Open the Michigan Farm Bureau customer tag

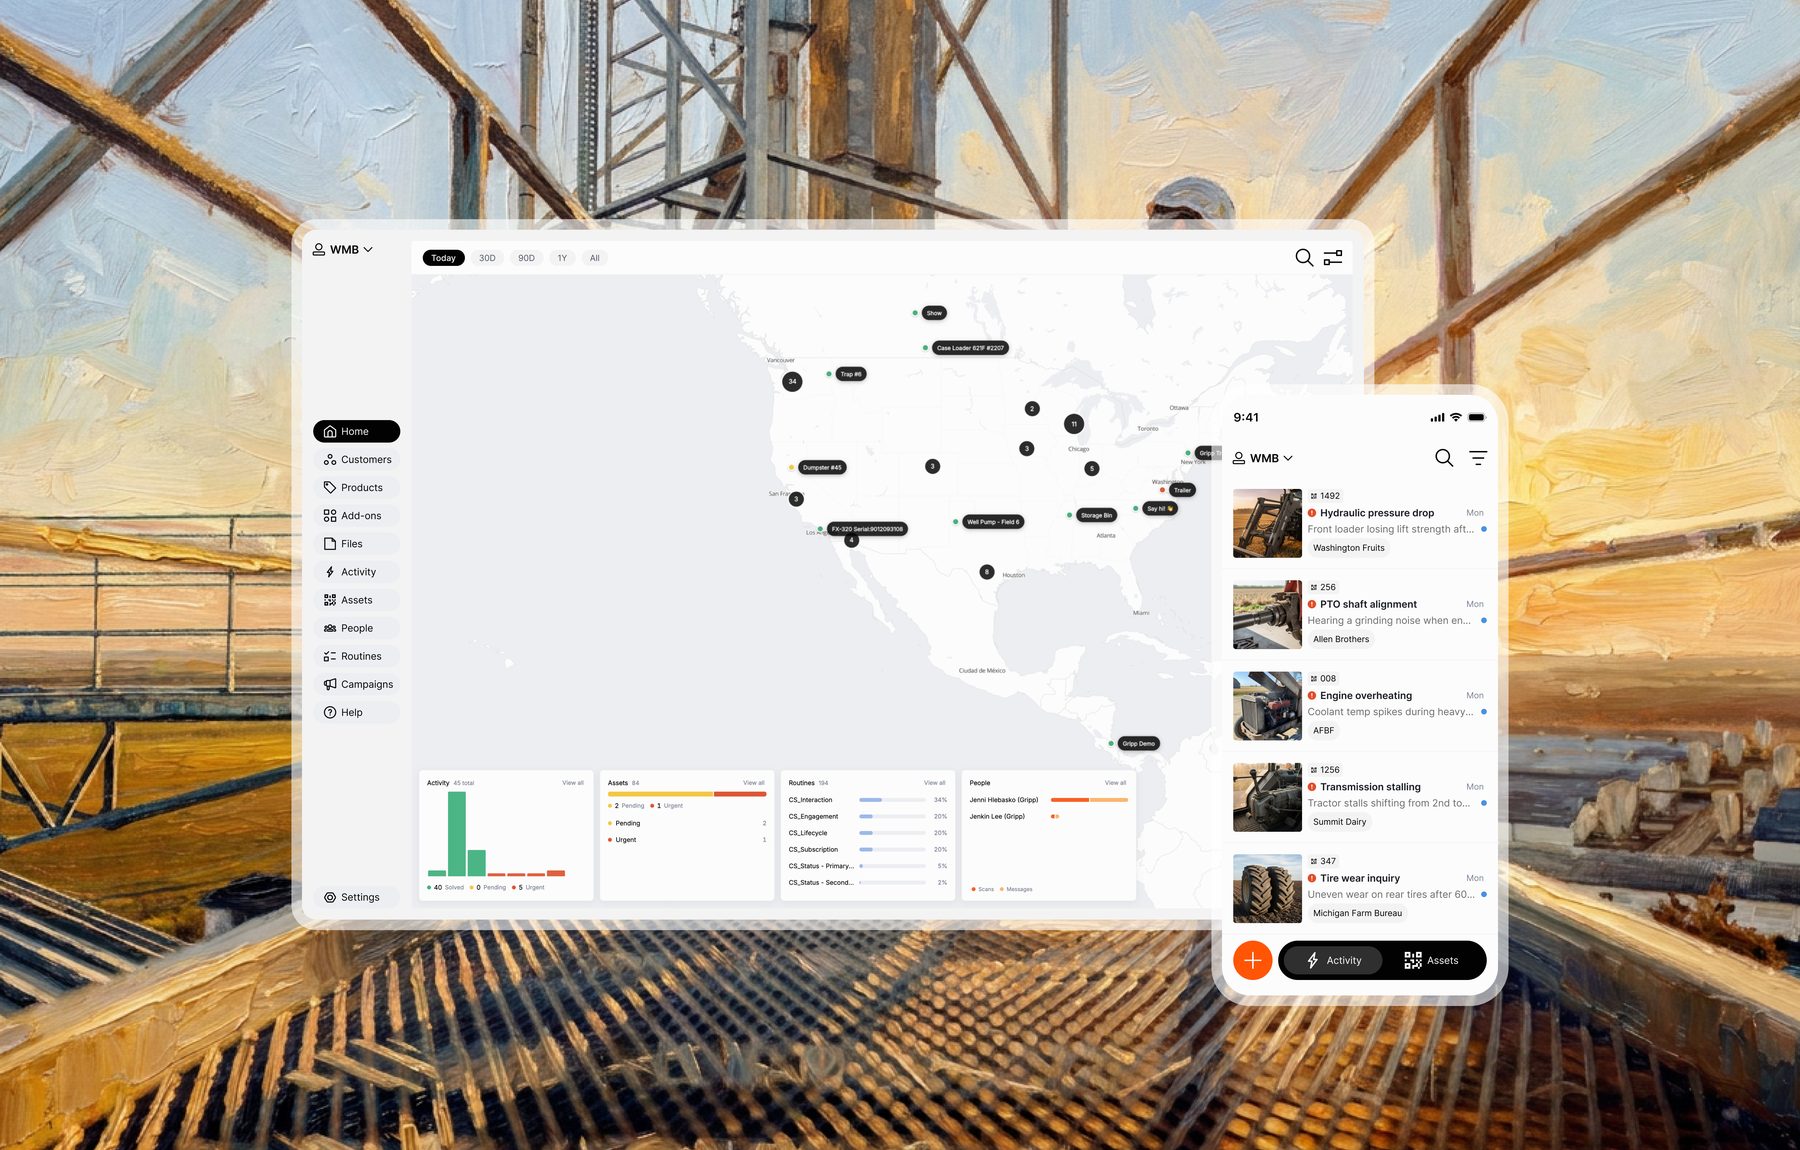[1357, 913]
